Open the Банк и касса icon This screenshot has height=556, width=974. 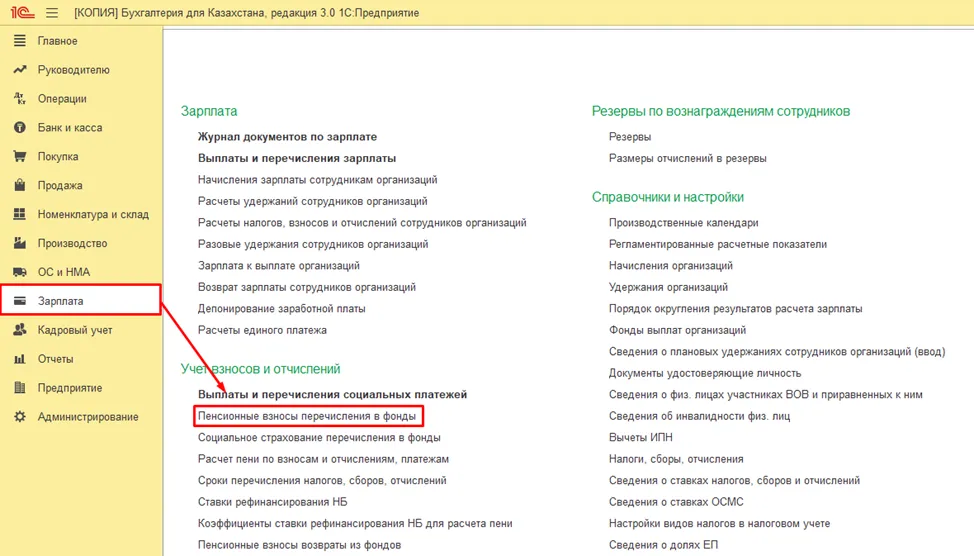coord(20,127)
